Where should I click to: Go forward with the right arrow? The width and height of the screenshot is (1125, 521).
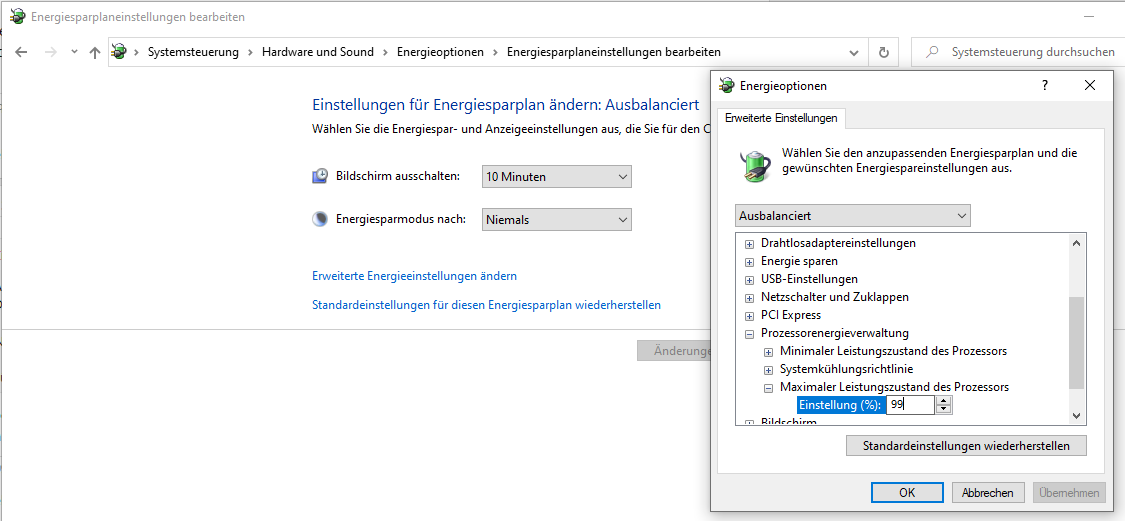point(50,52)
